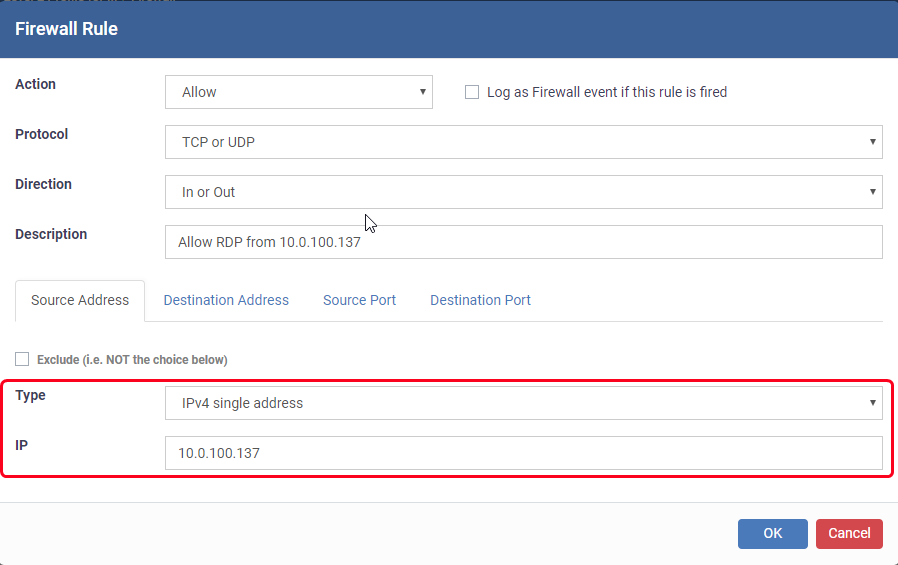The width and height of the screenshot is (898, 565).
Task: Enable the Log as Firewall event checkbox
Action: coord(472,92)
